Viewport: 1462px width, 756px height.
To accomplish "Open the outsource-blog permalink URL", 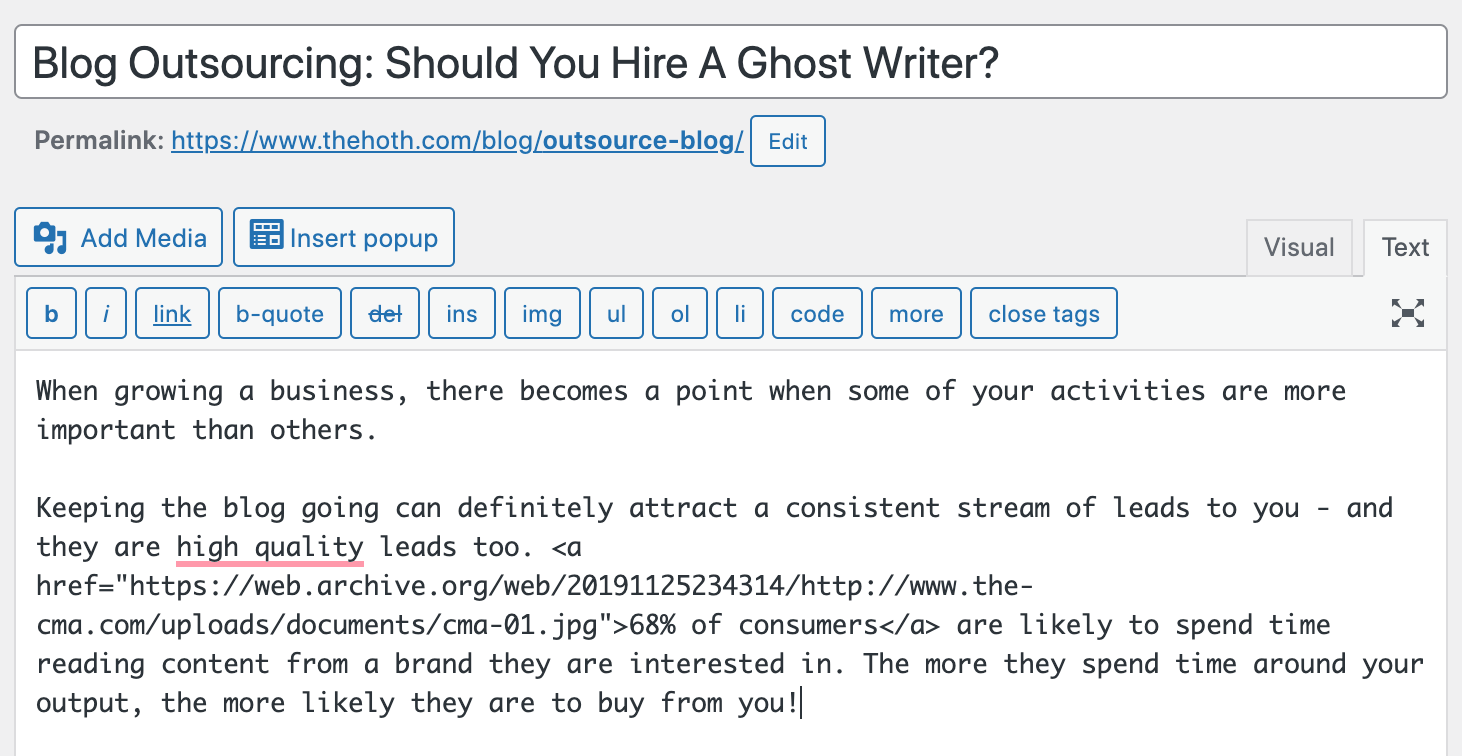I will (x=457, y=141).
